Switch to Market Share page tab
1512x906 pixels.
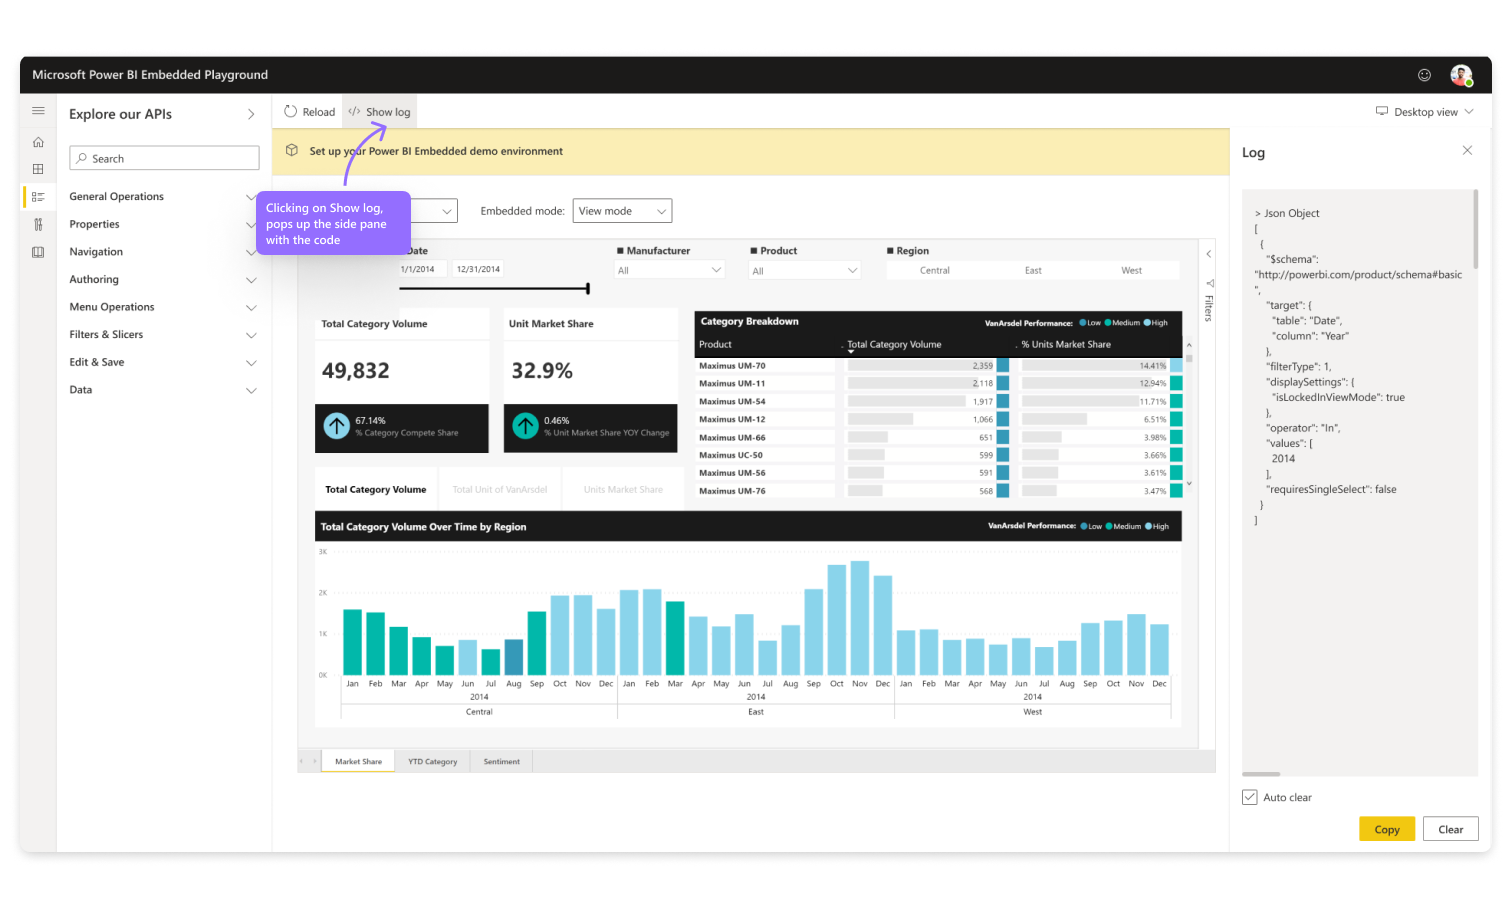pos(358,762)
